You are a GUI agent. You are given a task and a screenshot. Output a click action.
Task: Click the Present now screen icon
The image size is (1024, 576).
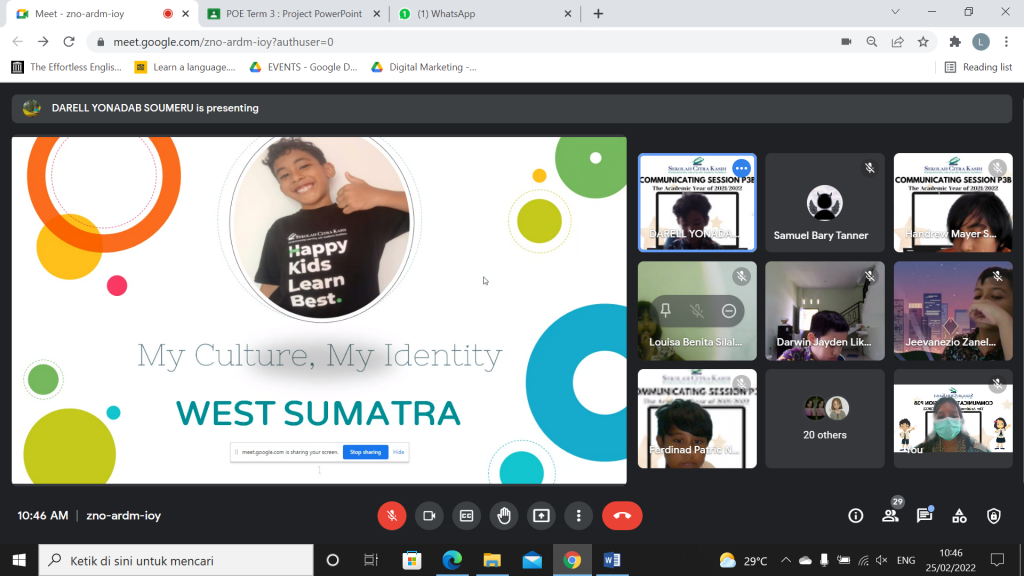point(541,516)
